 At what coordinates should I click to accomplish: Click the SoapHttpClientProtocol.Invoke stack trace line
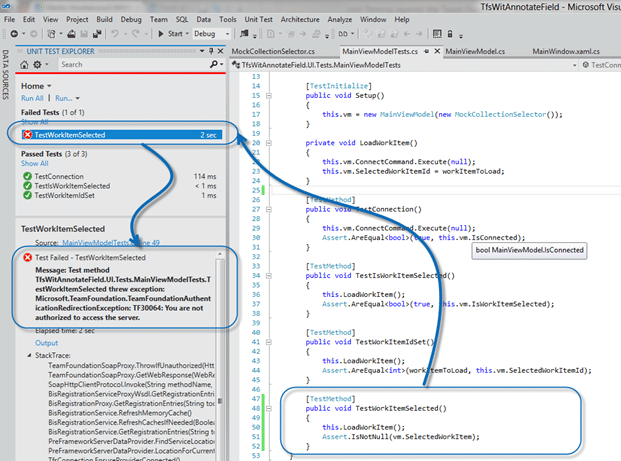(131, 384)
